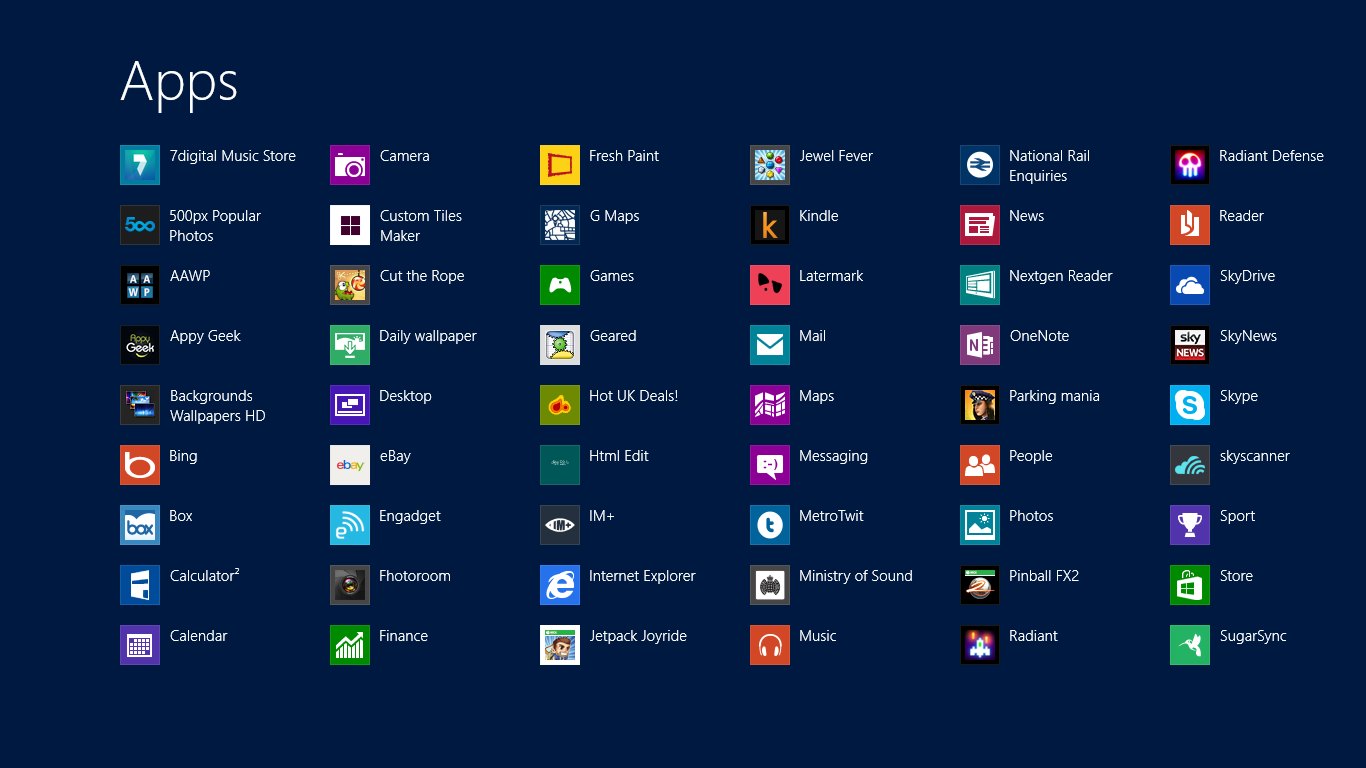Image resolution: width=1366 pixels, height=768 pixels.
Task: Open the Box app icon
Action: 140,525
